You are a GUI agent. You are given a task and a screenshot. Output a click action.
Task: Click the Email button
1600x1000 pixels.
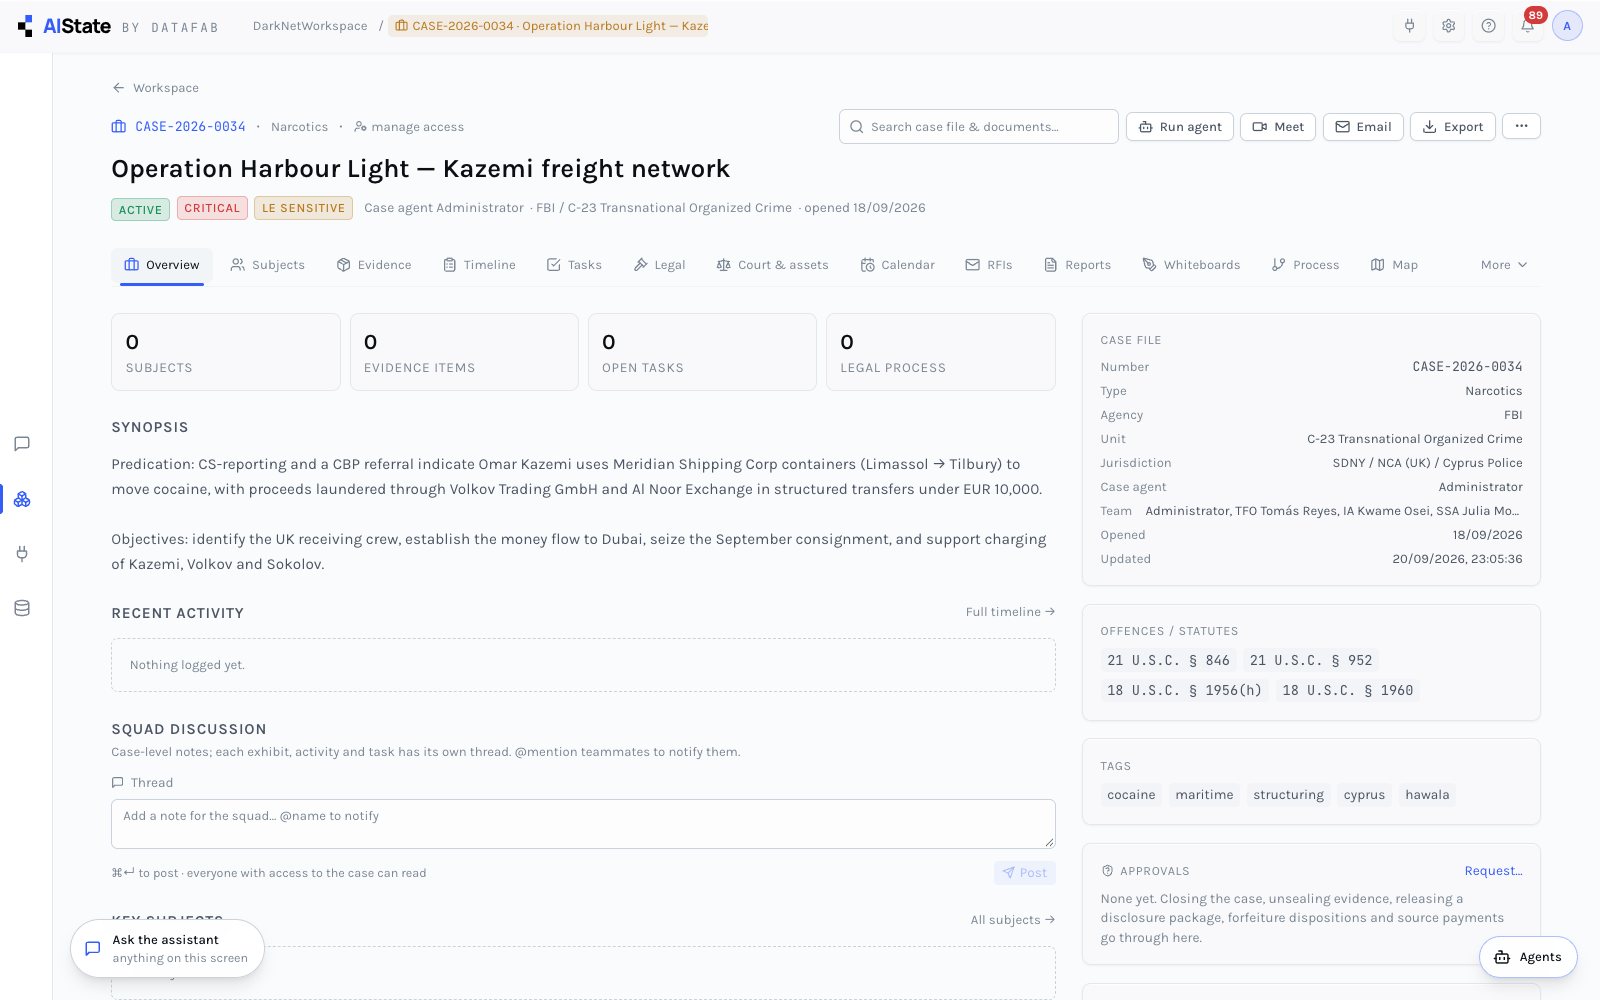click(x=1363, y=127)
